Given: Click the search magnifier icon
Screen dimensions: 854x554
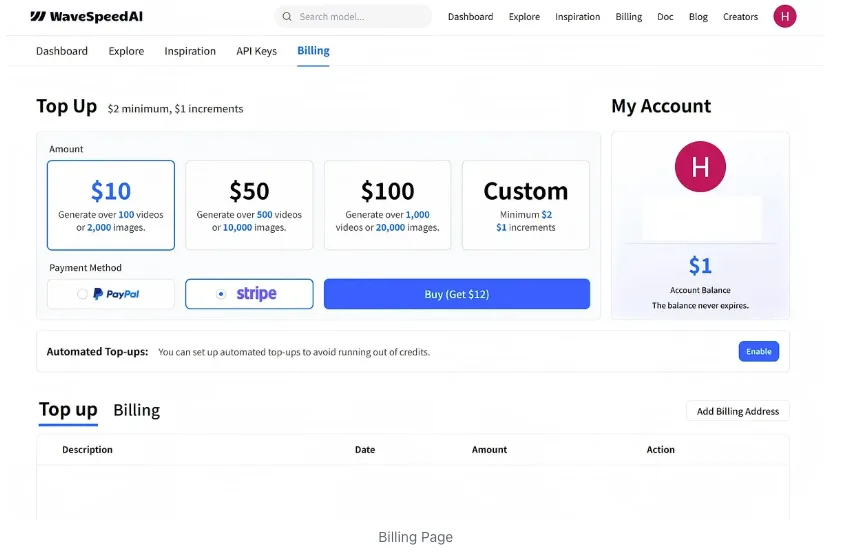Looking at the screenshot, I should pos(286,17).
